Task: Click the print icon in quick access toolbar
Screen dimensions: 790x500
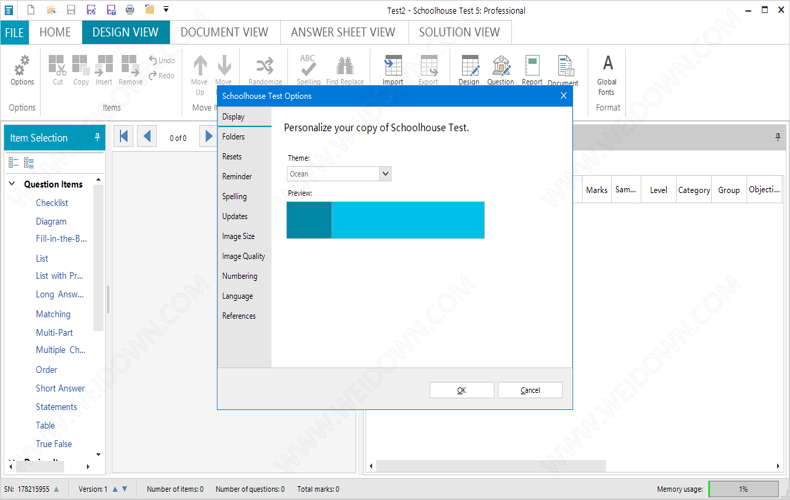Action: [x=130, y=10]
